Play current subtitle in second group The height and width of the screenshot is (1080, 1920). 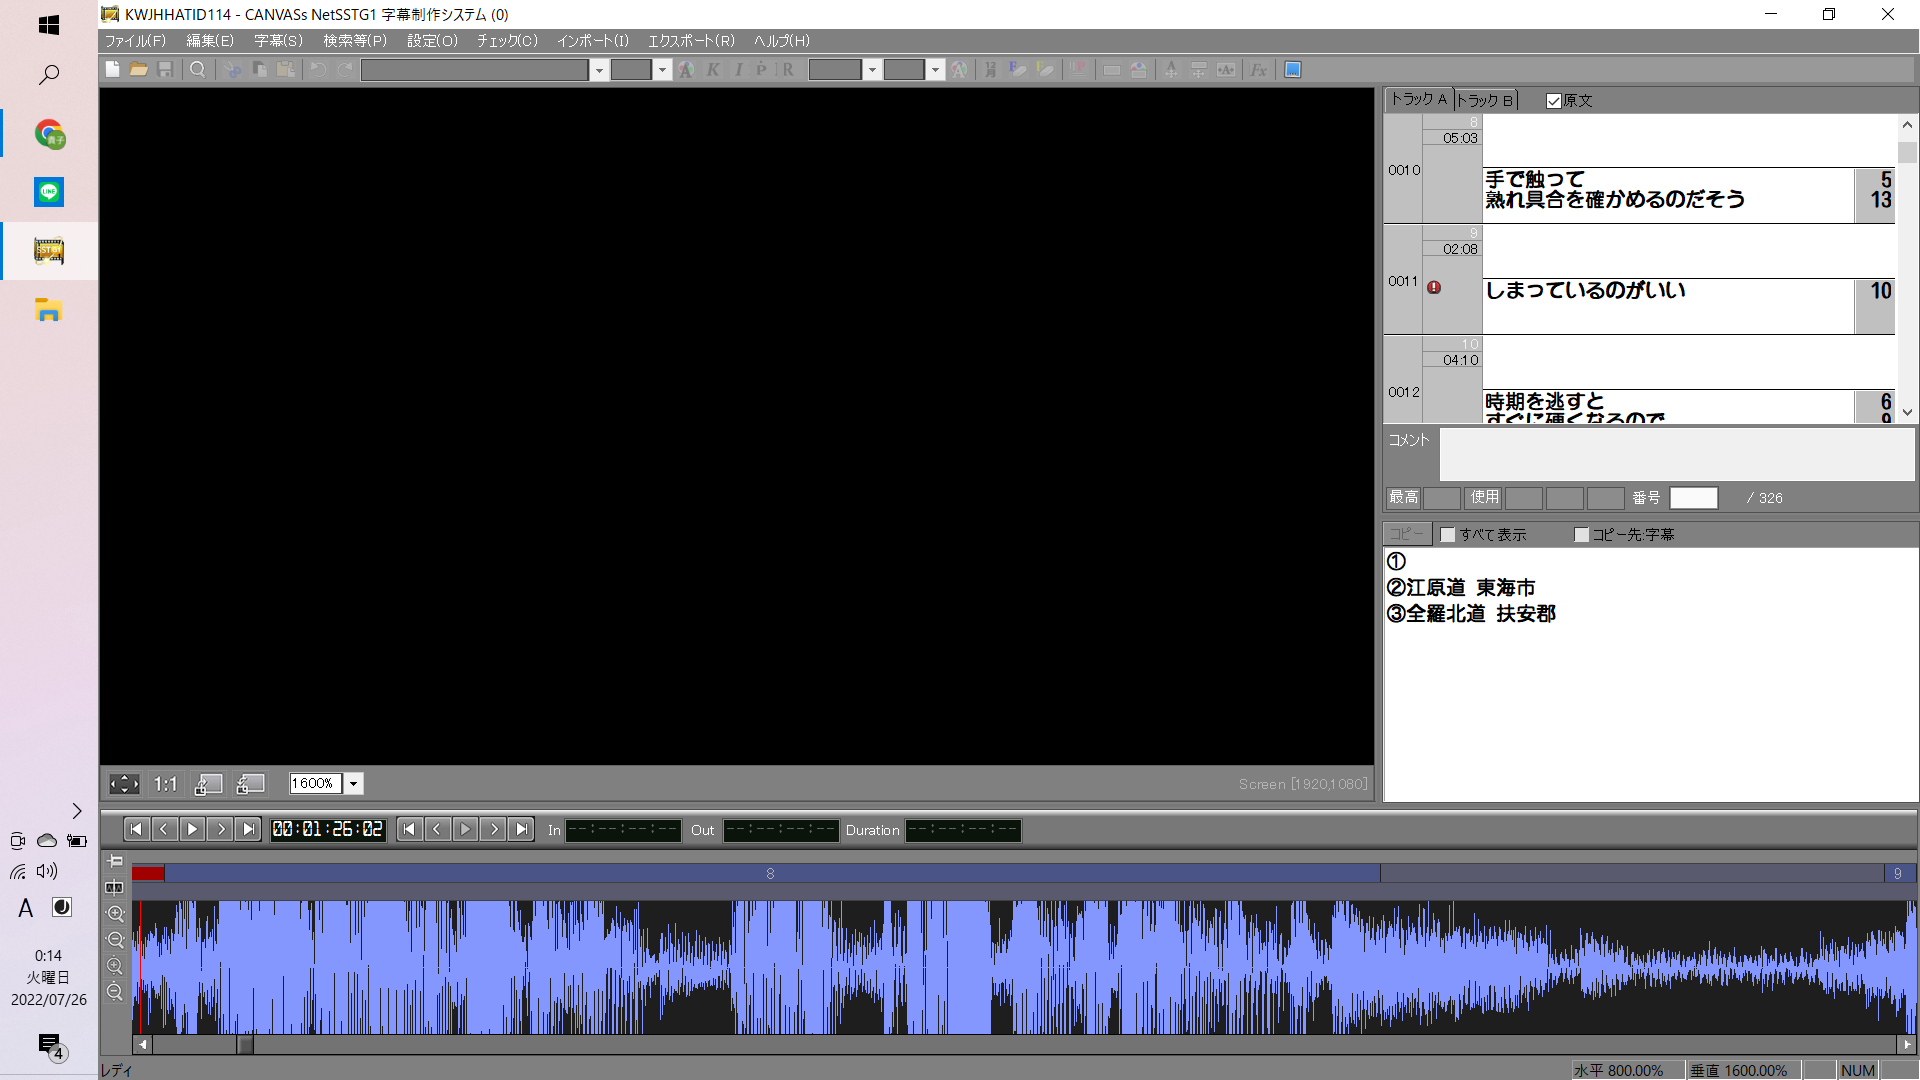(x=465, y=829)
